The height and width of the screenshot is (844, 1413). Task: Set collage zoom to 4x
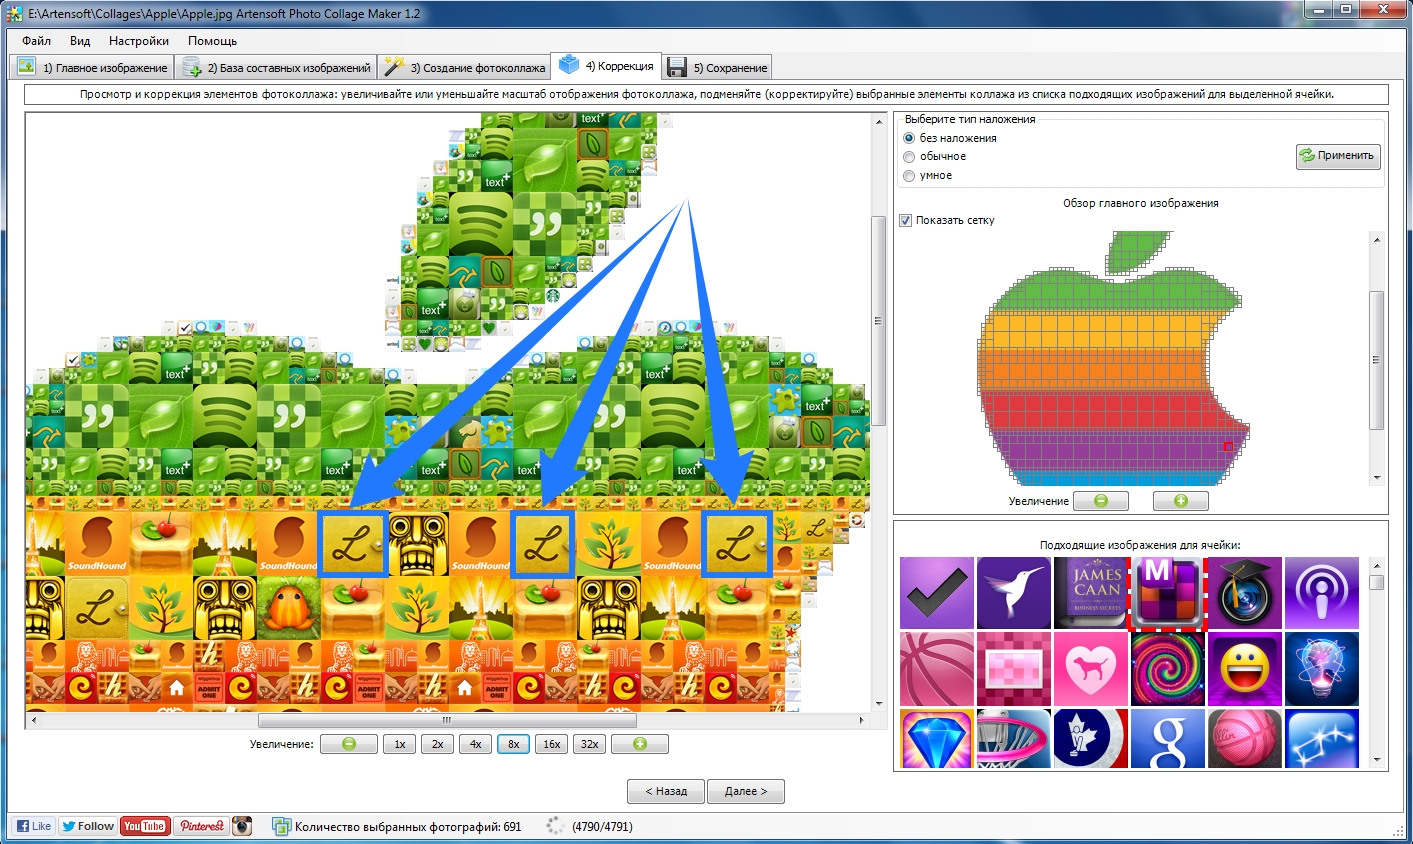tap(475, 744)
